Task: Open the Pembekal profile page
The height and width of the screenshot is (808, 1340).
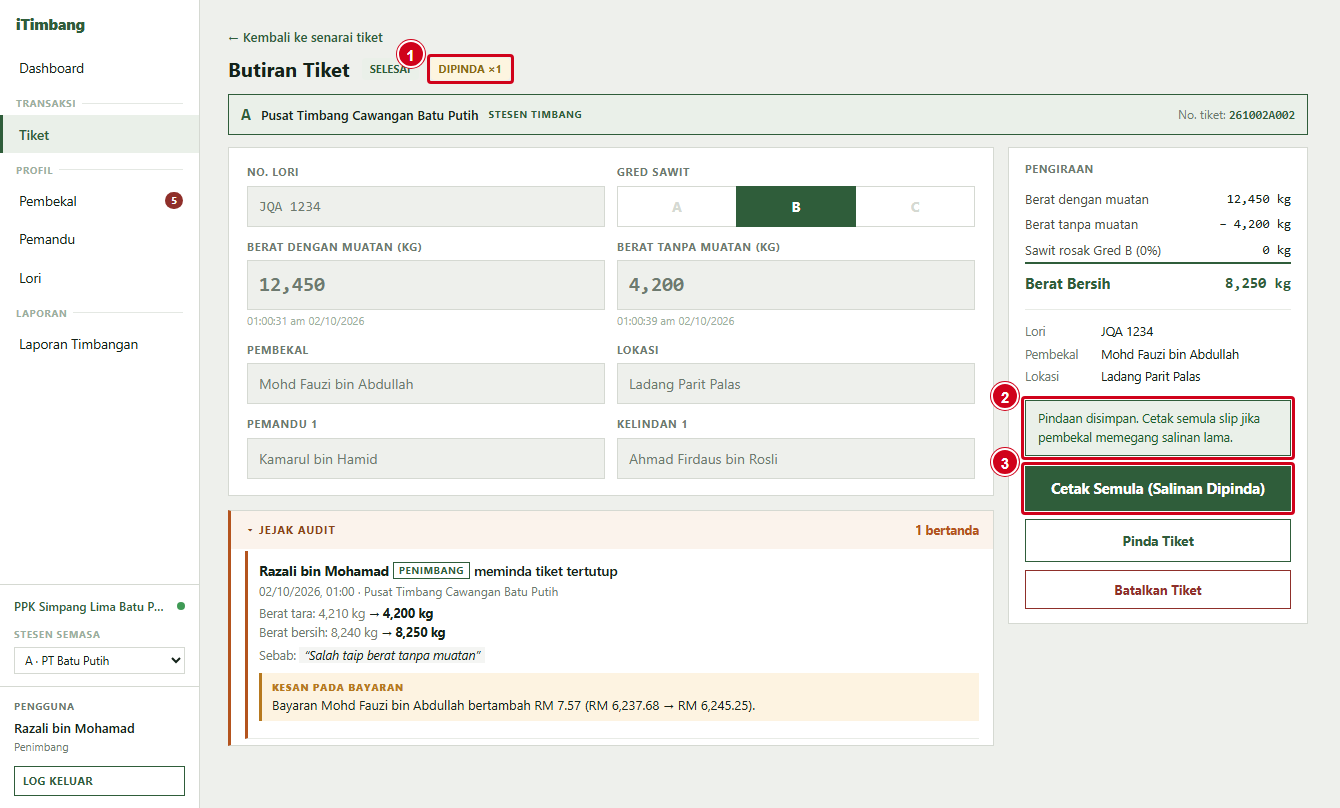Action: [x=100, y=201]
